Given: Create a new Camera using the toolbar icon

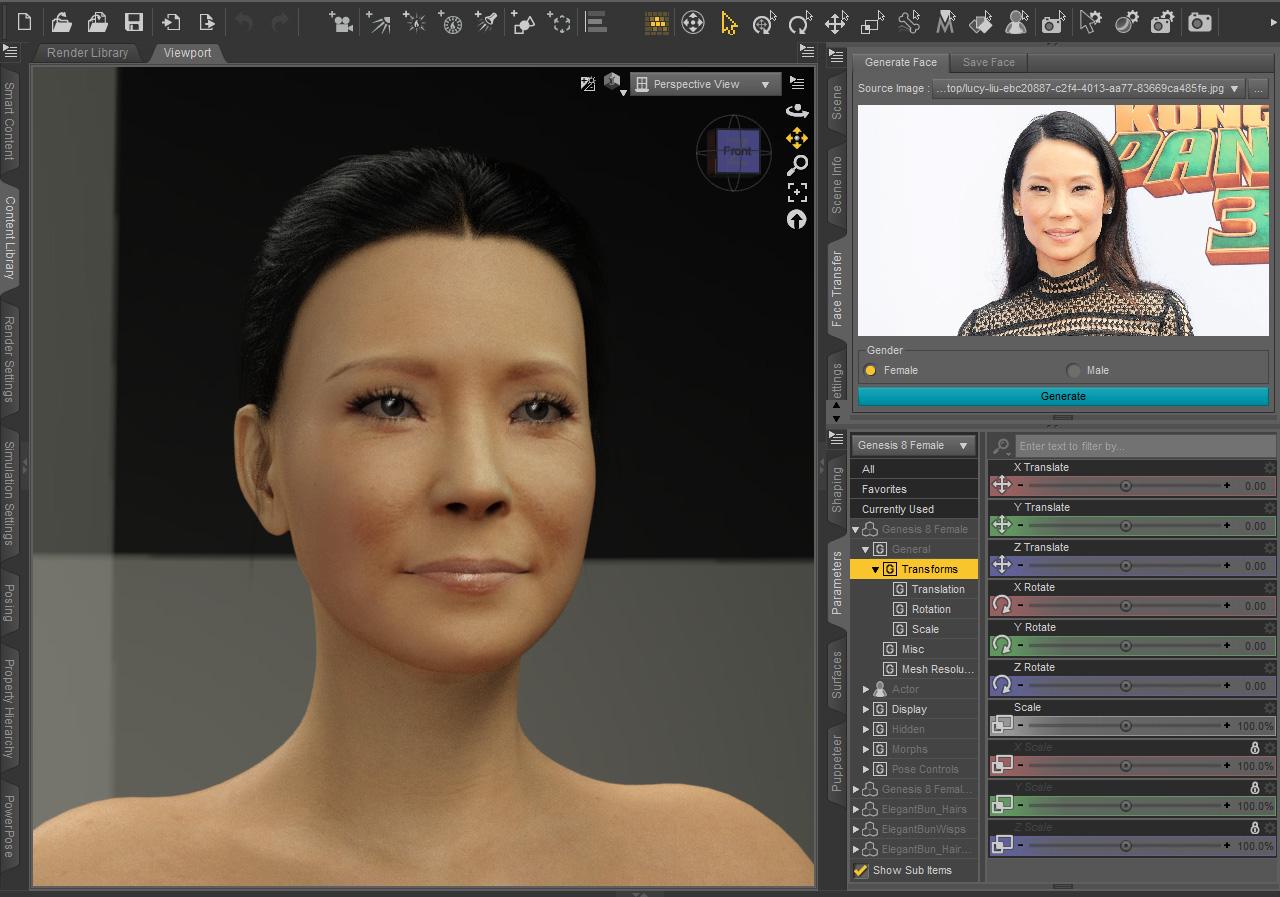Looking at the screenshot, I should 340,22.
